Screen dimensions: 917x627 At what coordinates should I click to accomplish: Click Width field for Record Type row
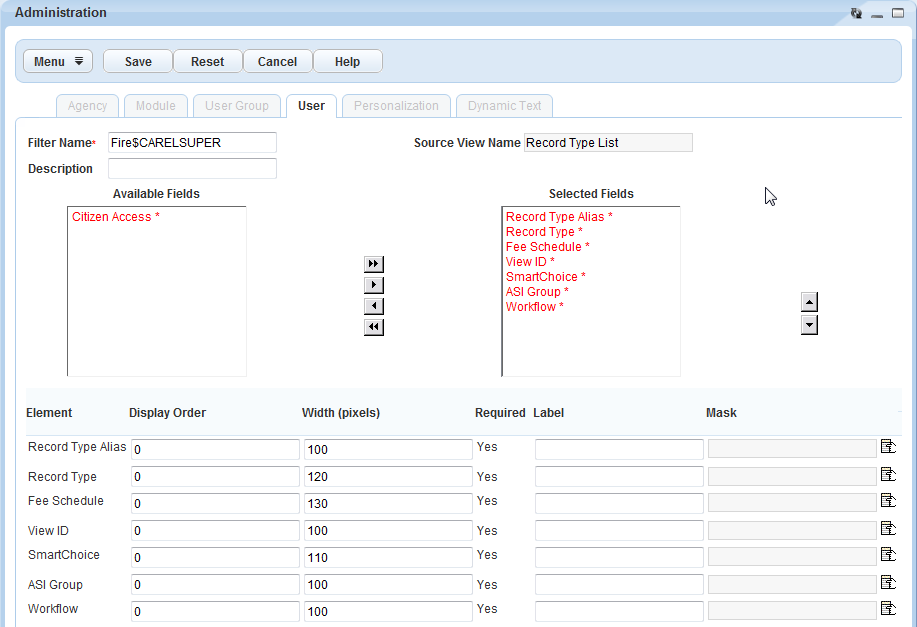click(387, 477)
